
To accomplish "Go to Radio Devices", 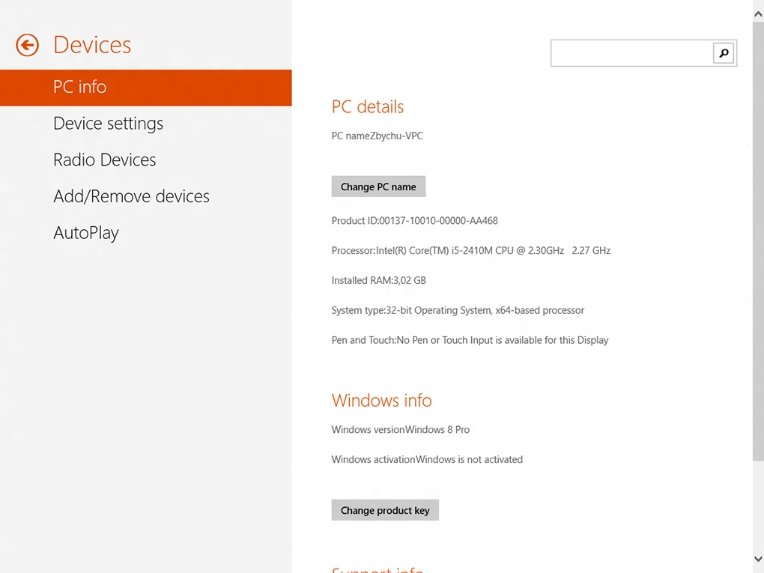I will (104, 160).
